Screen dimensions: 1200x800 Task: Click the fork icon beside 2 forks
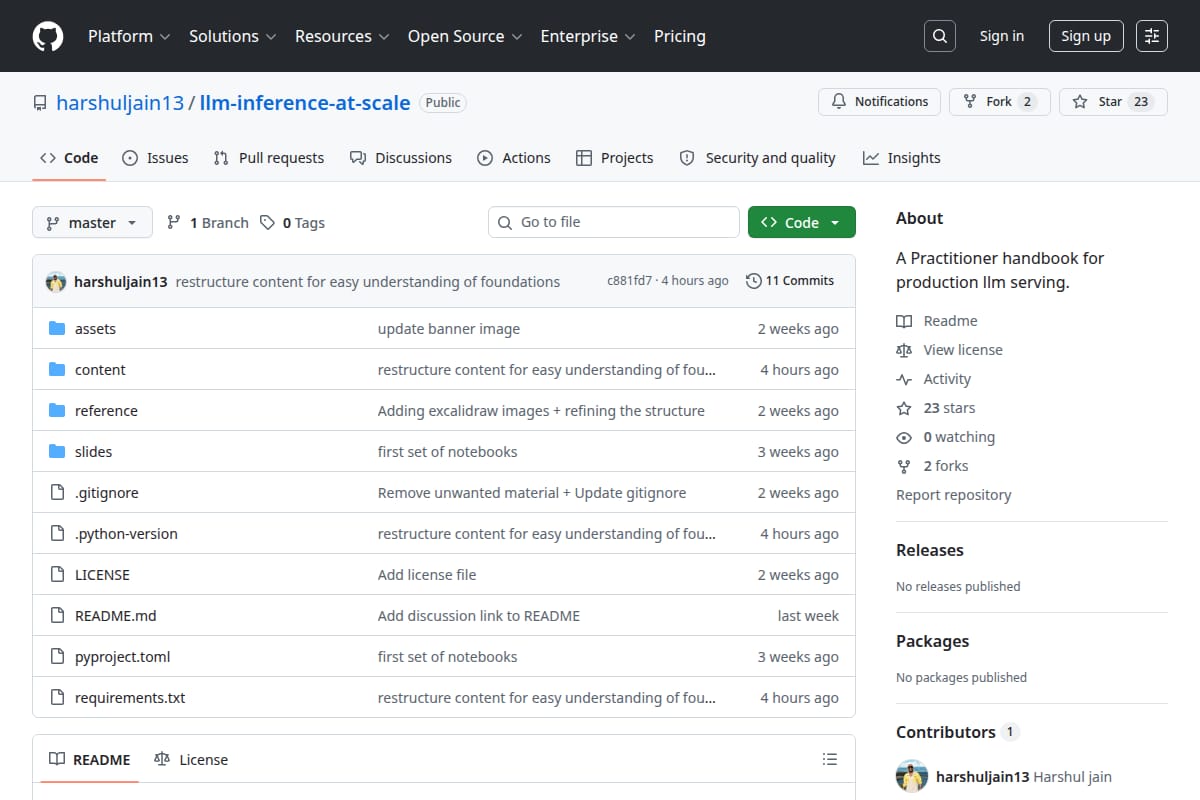pyautogui.click(x=904, y=466)
